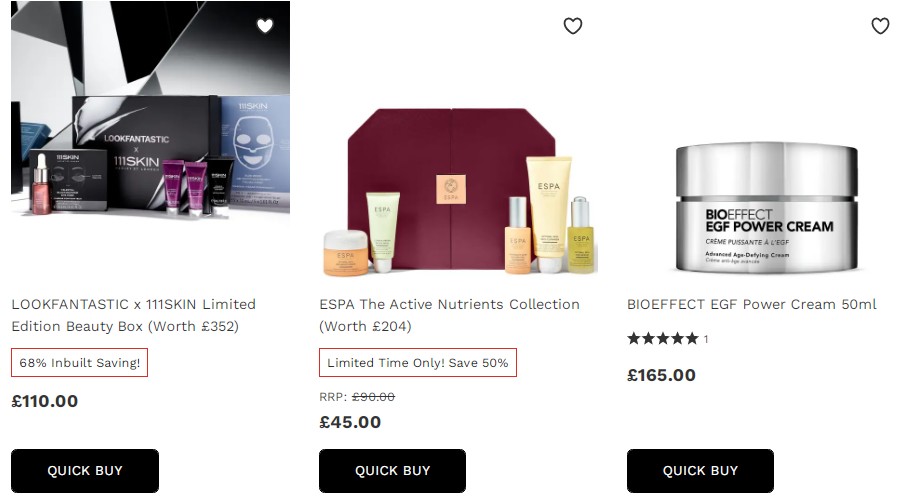Click the review count beside the star rating
This screenshot has height=503, width=898.
point(706,340)
